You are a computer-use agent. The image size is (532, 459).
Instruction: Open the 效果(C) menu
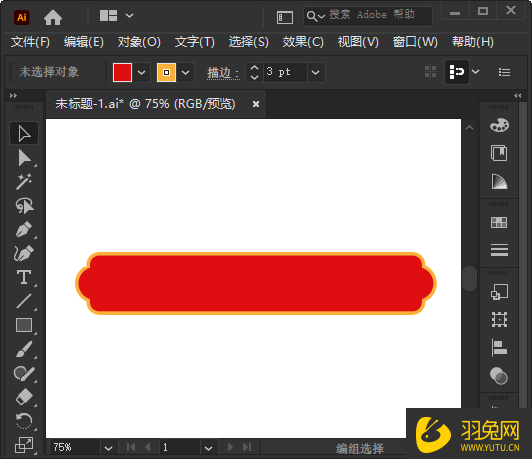(303, 42)
